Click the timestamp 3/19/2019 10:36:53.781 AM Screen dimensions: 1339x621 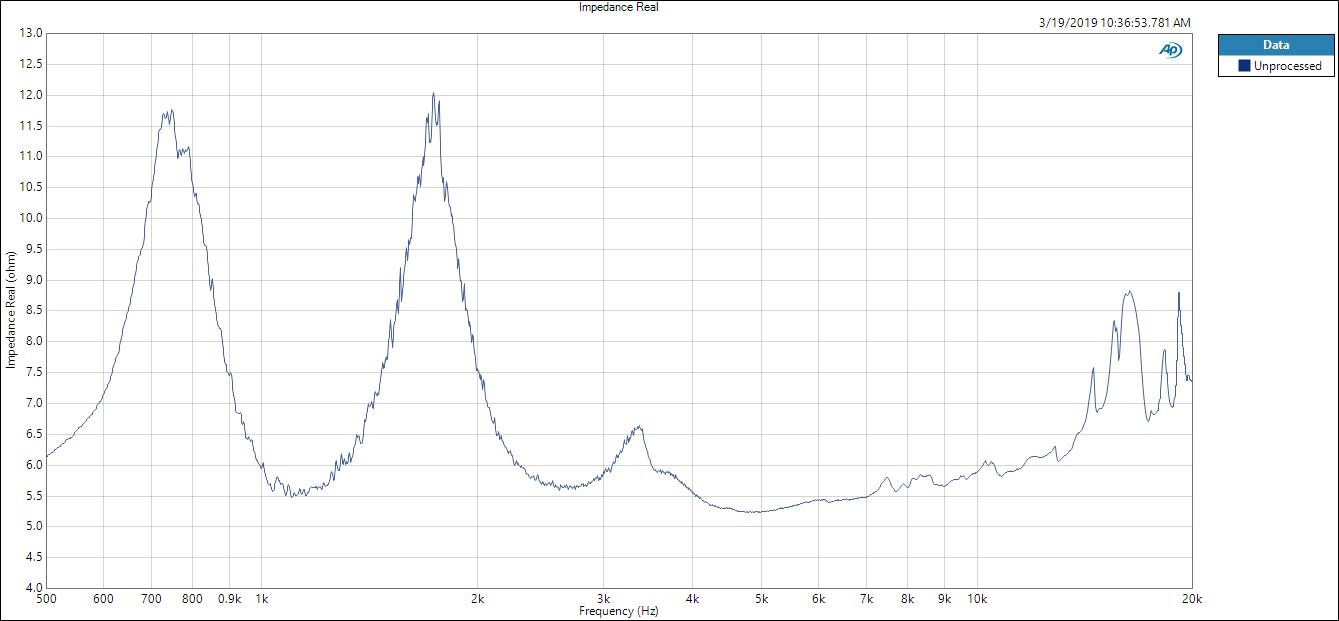[x=1116, y=22]
